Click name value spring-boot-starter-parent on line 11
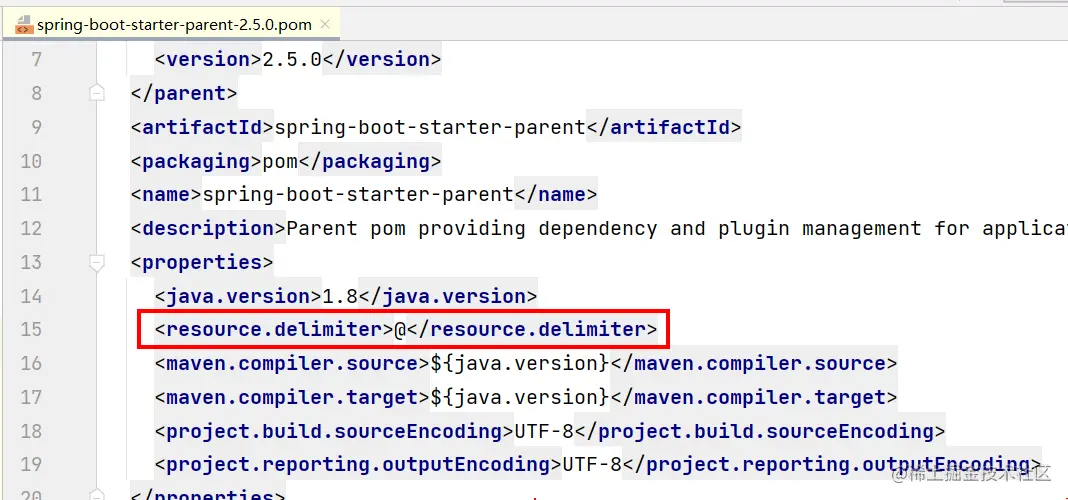The width and height of the screenshot is (1068, 500). [x=358, y=195]
